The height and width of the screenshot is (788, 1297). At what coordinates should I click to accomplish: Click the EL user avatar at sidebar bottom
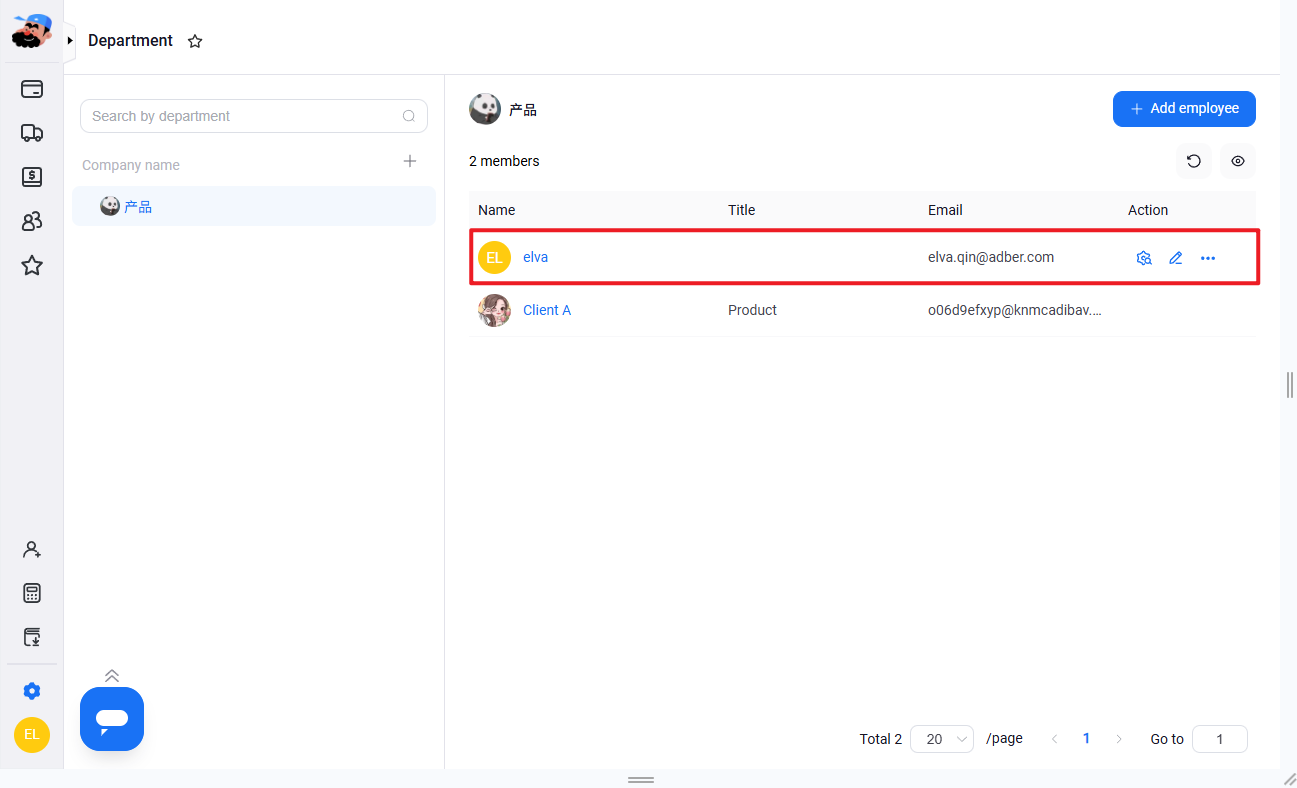coord(32,735)
